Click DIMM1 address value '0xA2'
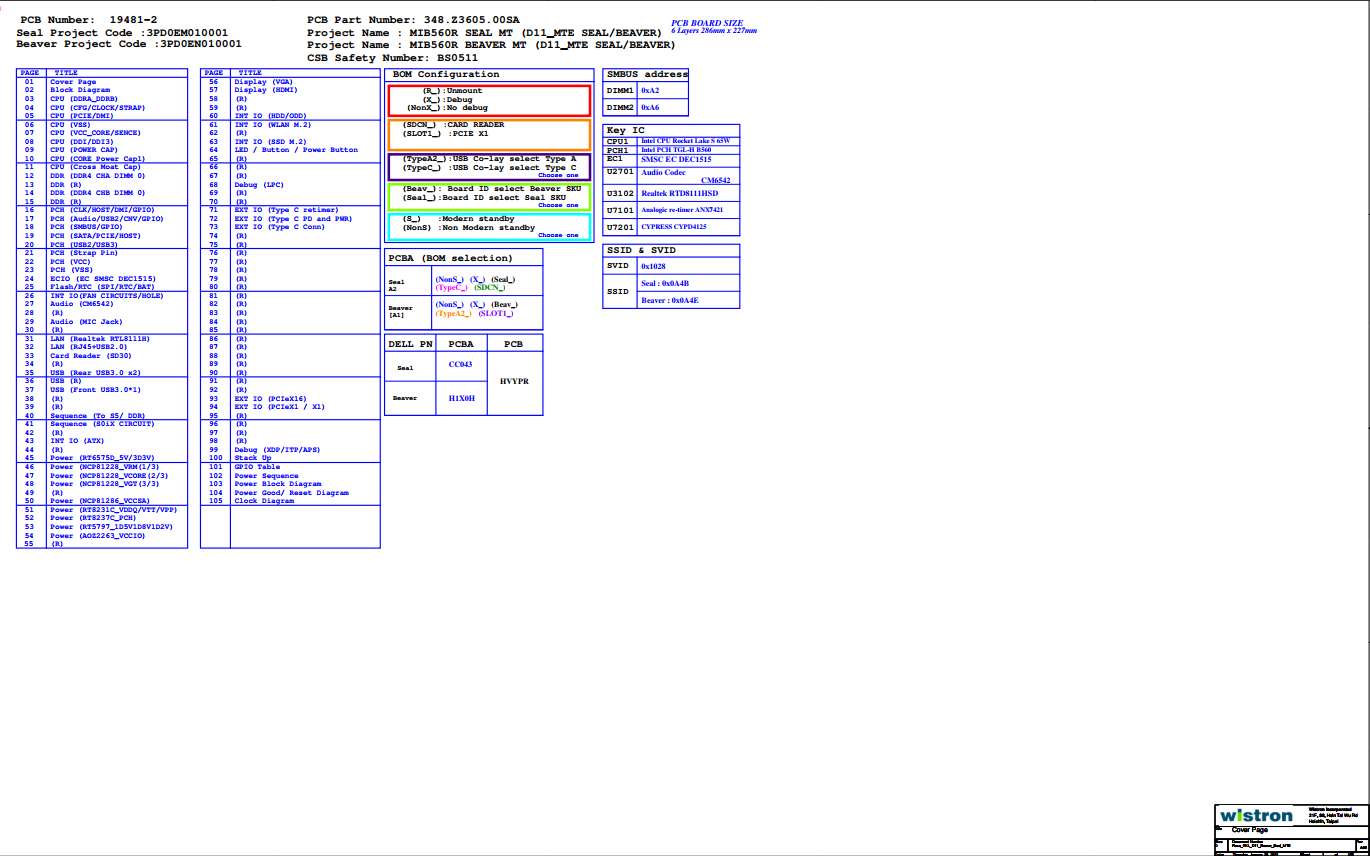 (650, 91)
